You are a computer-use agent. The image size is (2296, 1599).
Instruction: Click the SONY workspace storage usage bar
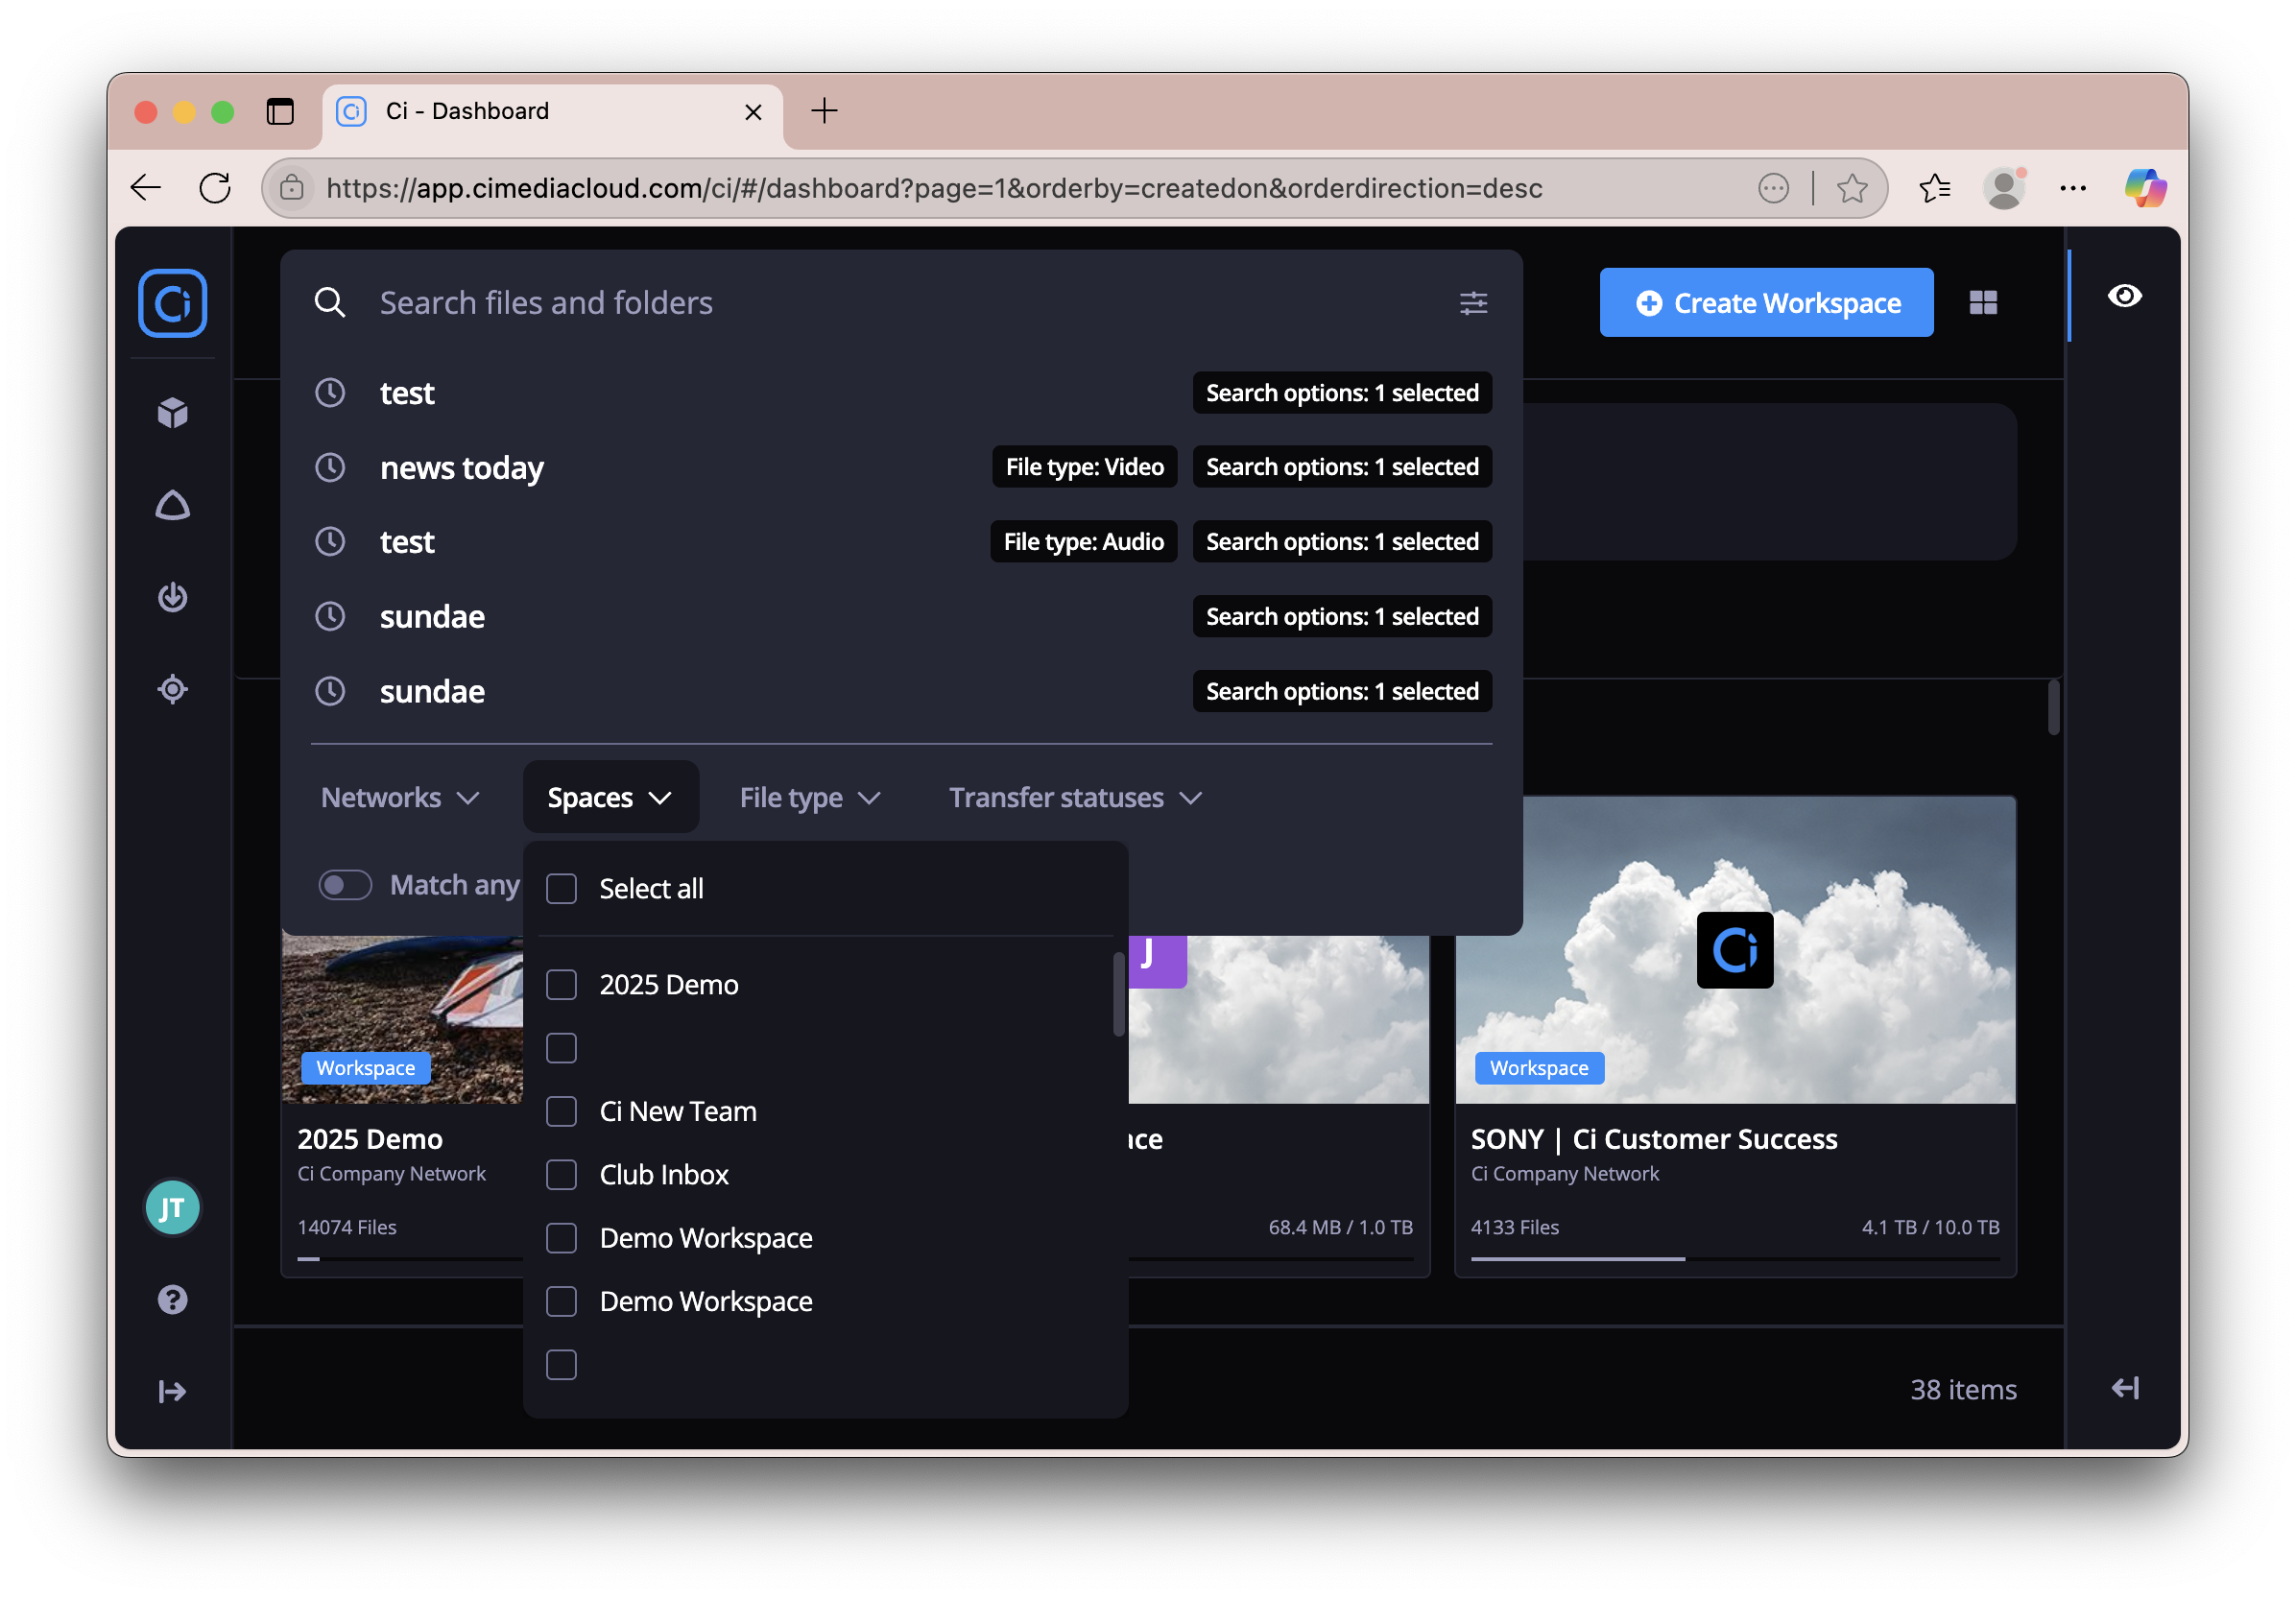pos(1734,1258)
